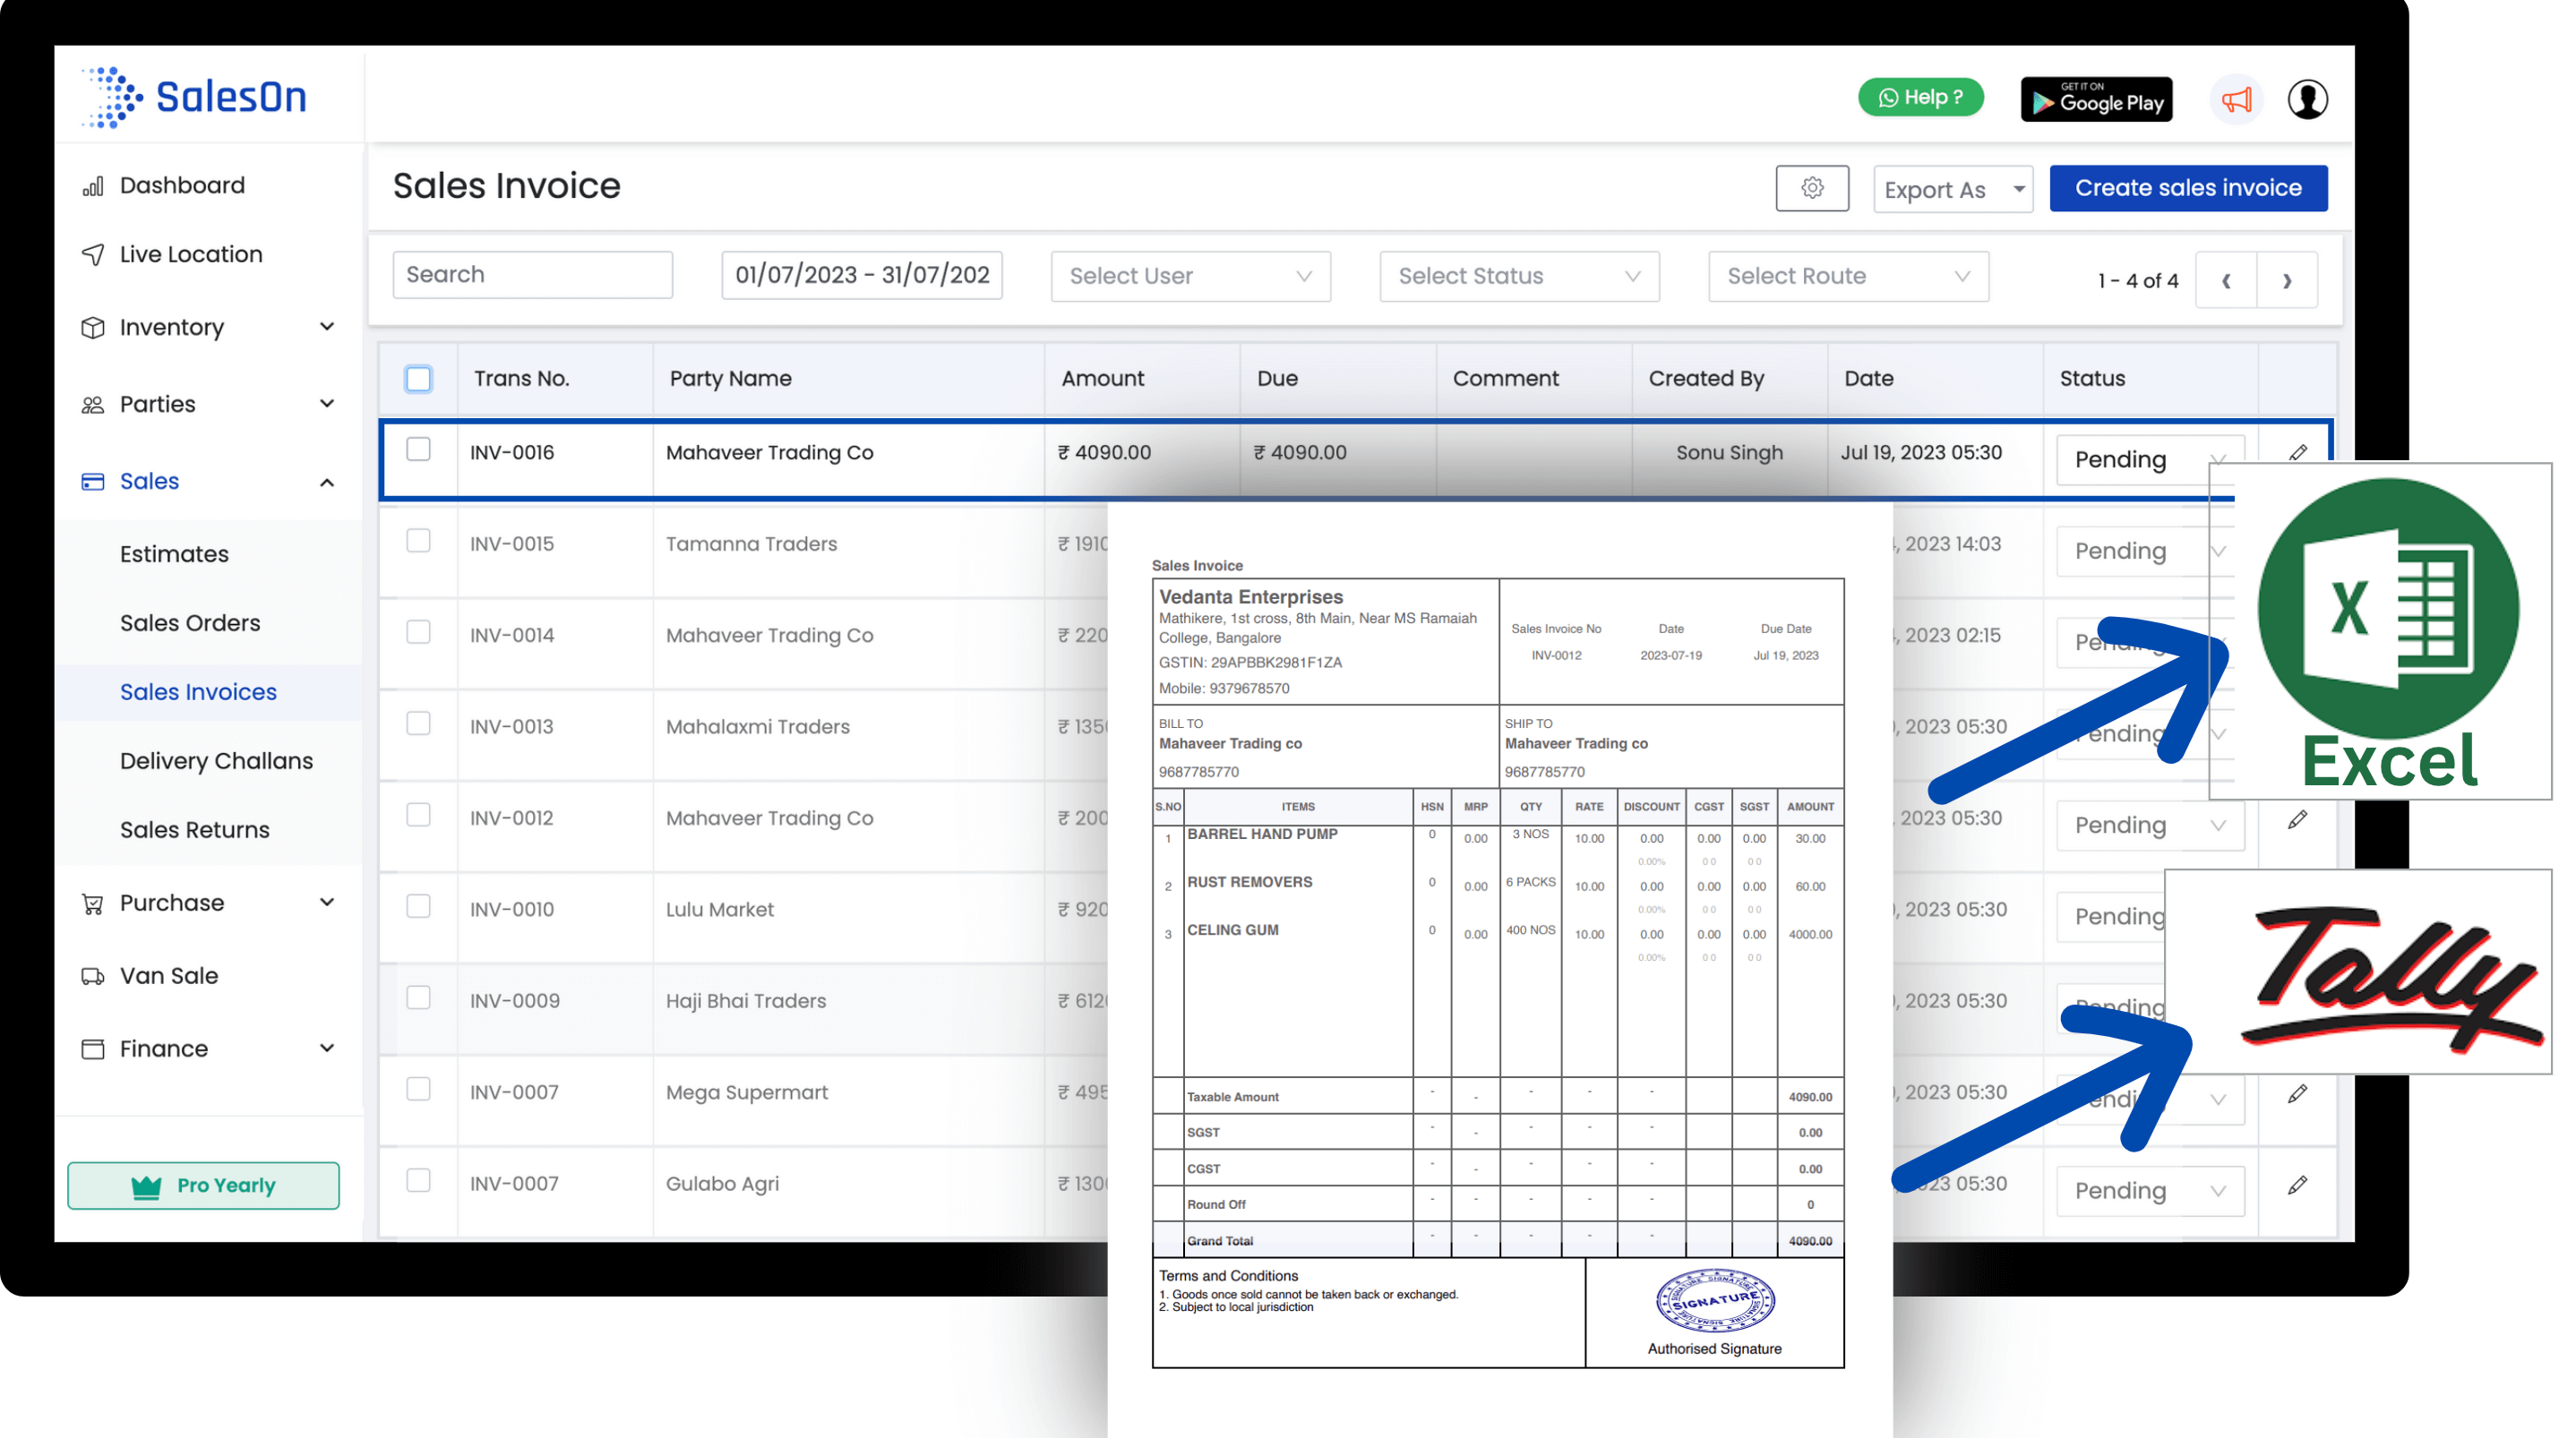Open the Sales Invoices menu item
Image resolution: width=2576 pixels, height=1438 pixels.
tap(198, 691)
